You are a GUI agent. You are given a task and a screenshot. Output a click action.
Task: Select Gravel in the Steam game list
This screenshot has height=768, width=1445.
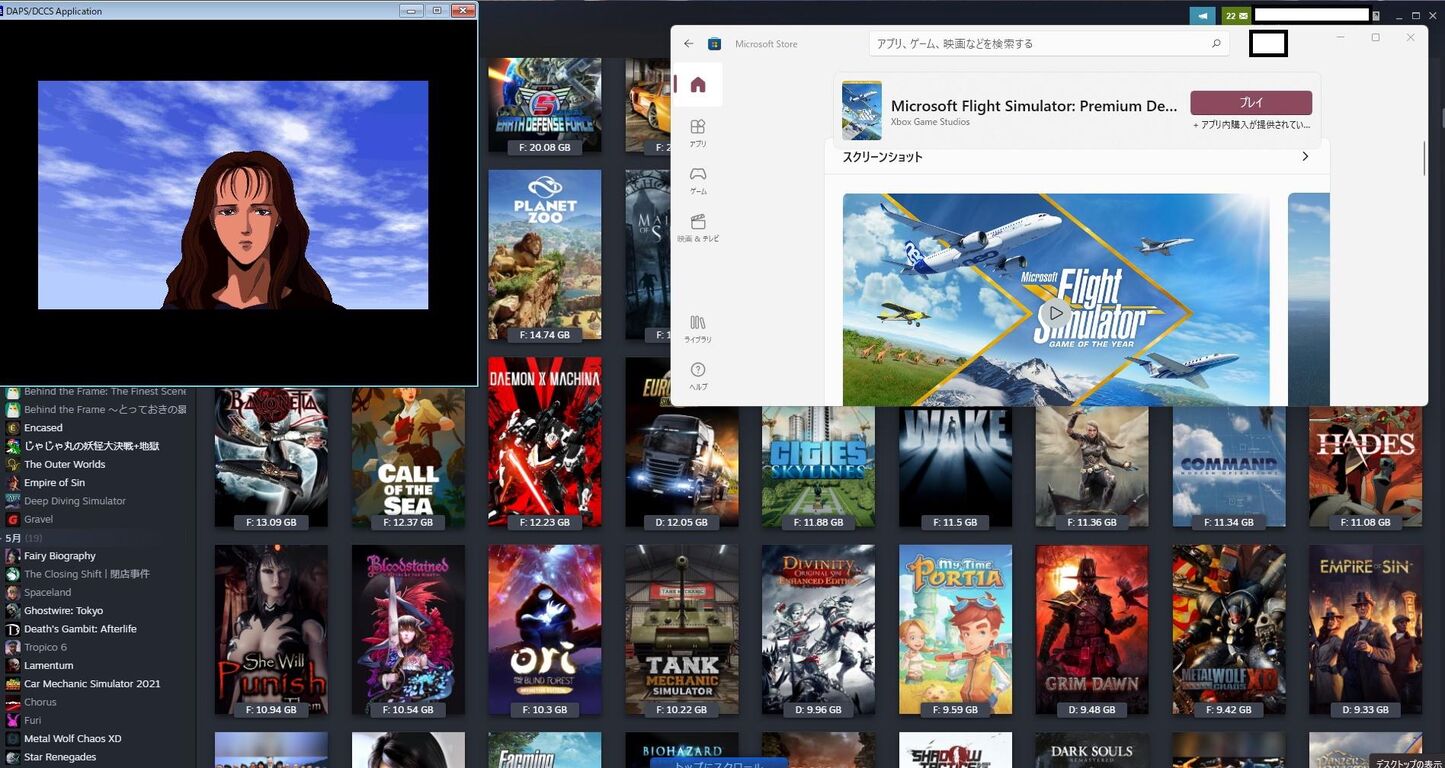38,520
